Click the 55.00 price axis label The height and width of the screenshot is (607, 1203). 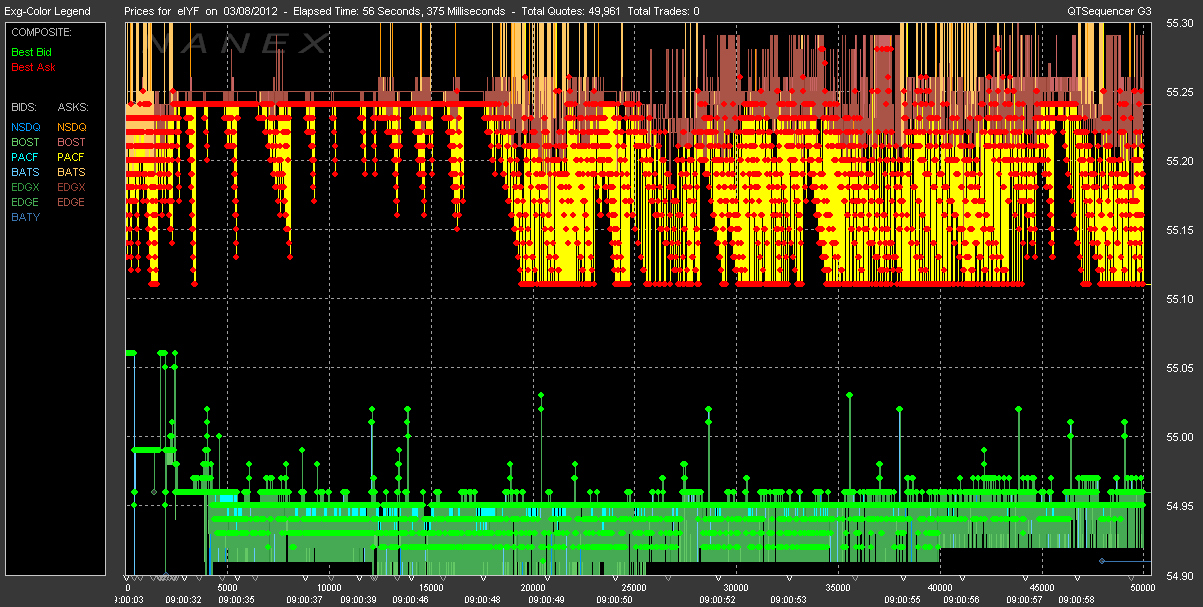click(1180, 438)
